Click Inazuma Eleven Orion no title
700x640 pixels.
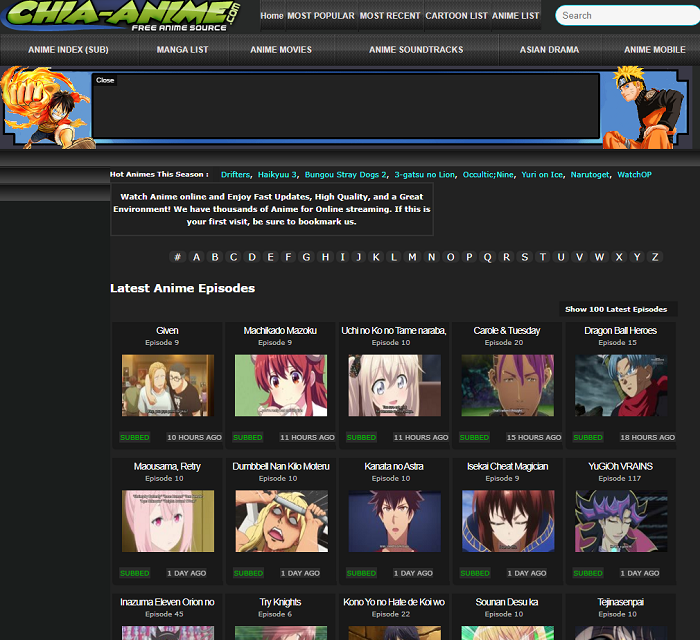[x=167, y=602]
